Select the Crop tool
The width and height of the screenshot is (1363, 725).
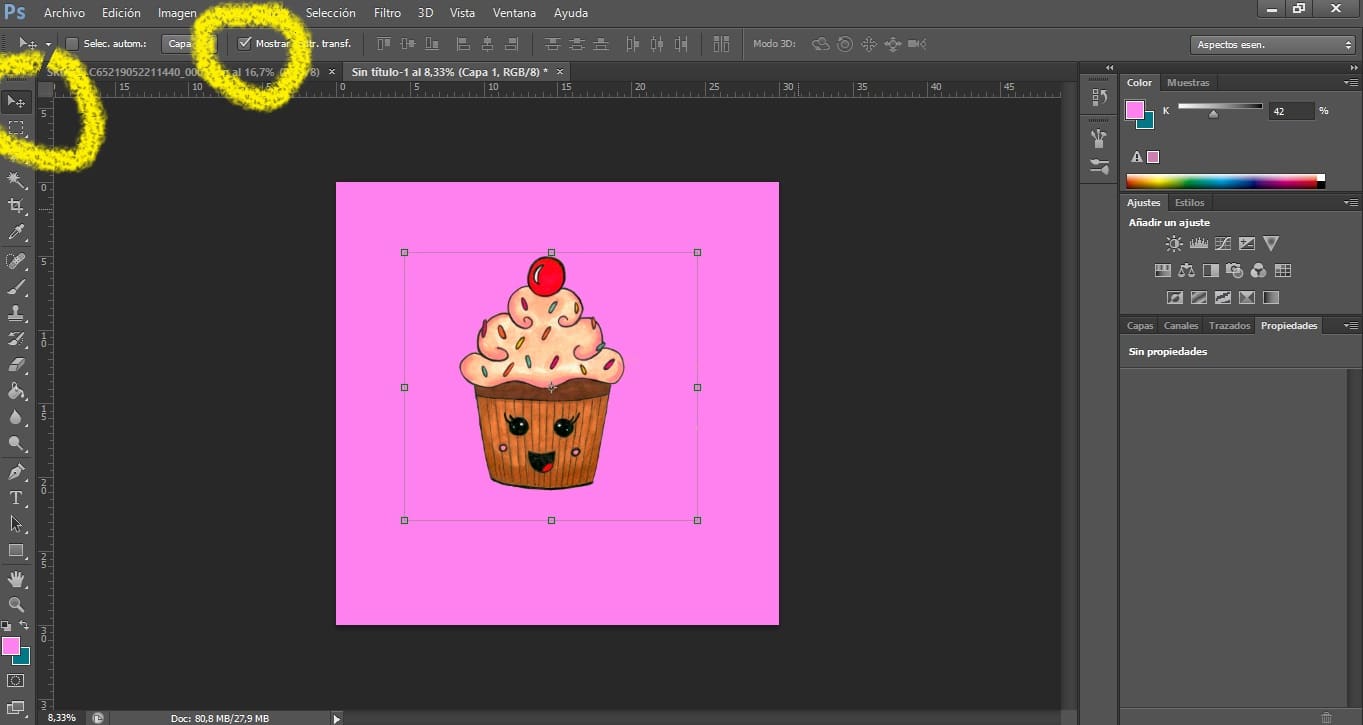(x=16, y=206)
